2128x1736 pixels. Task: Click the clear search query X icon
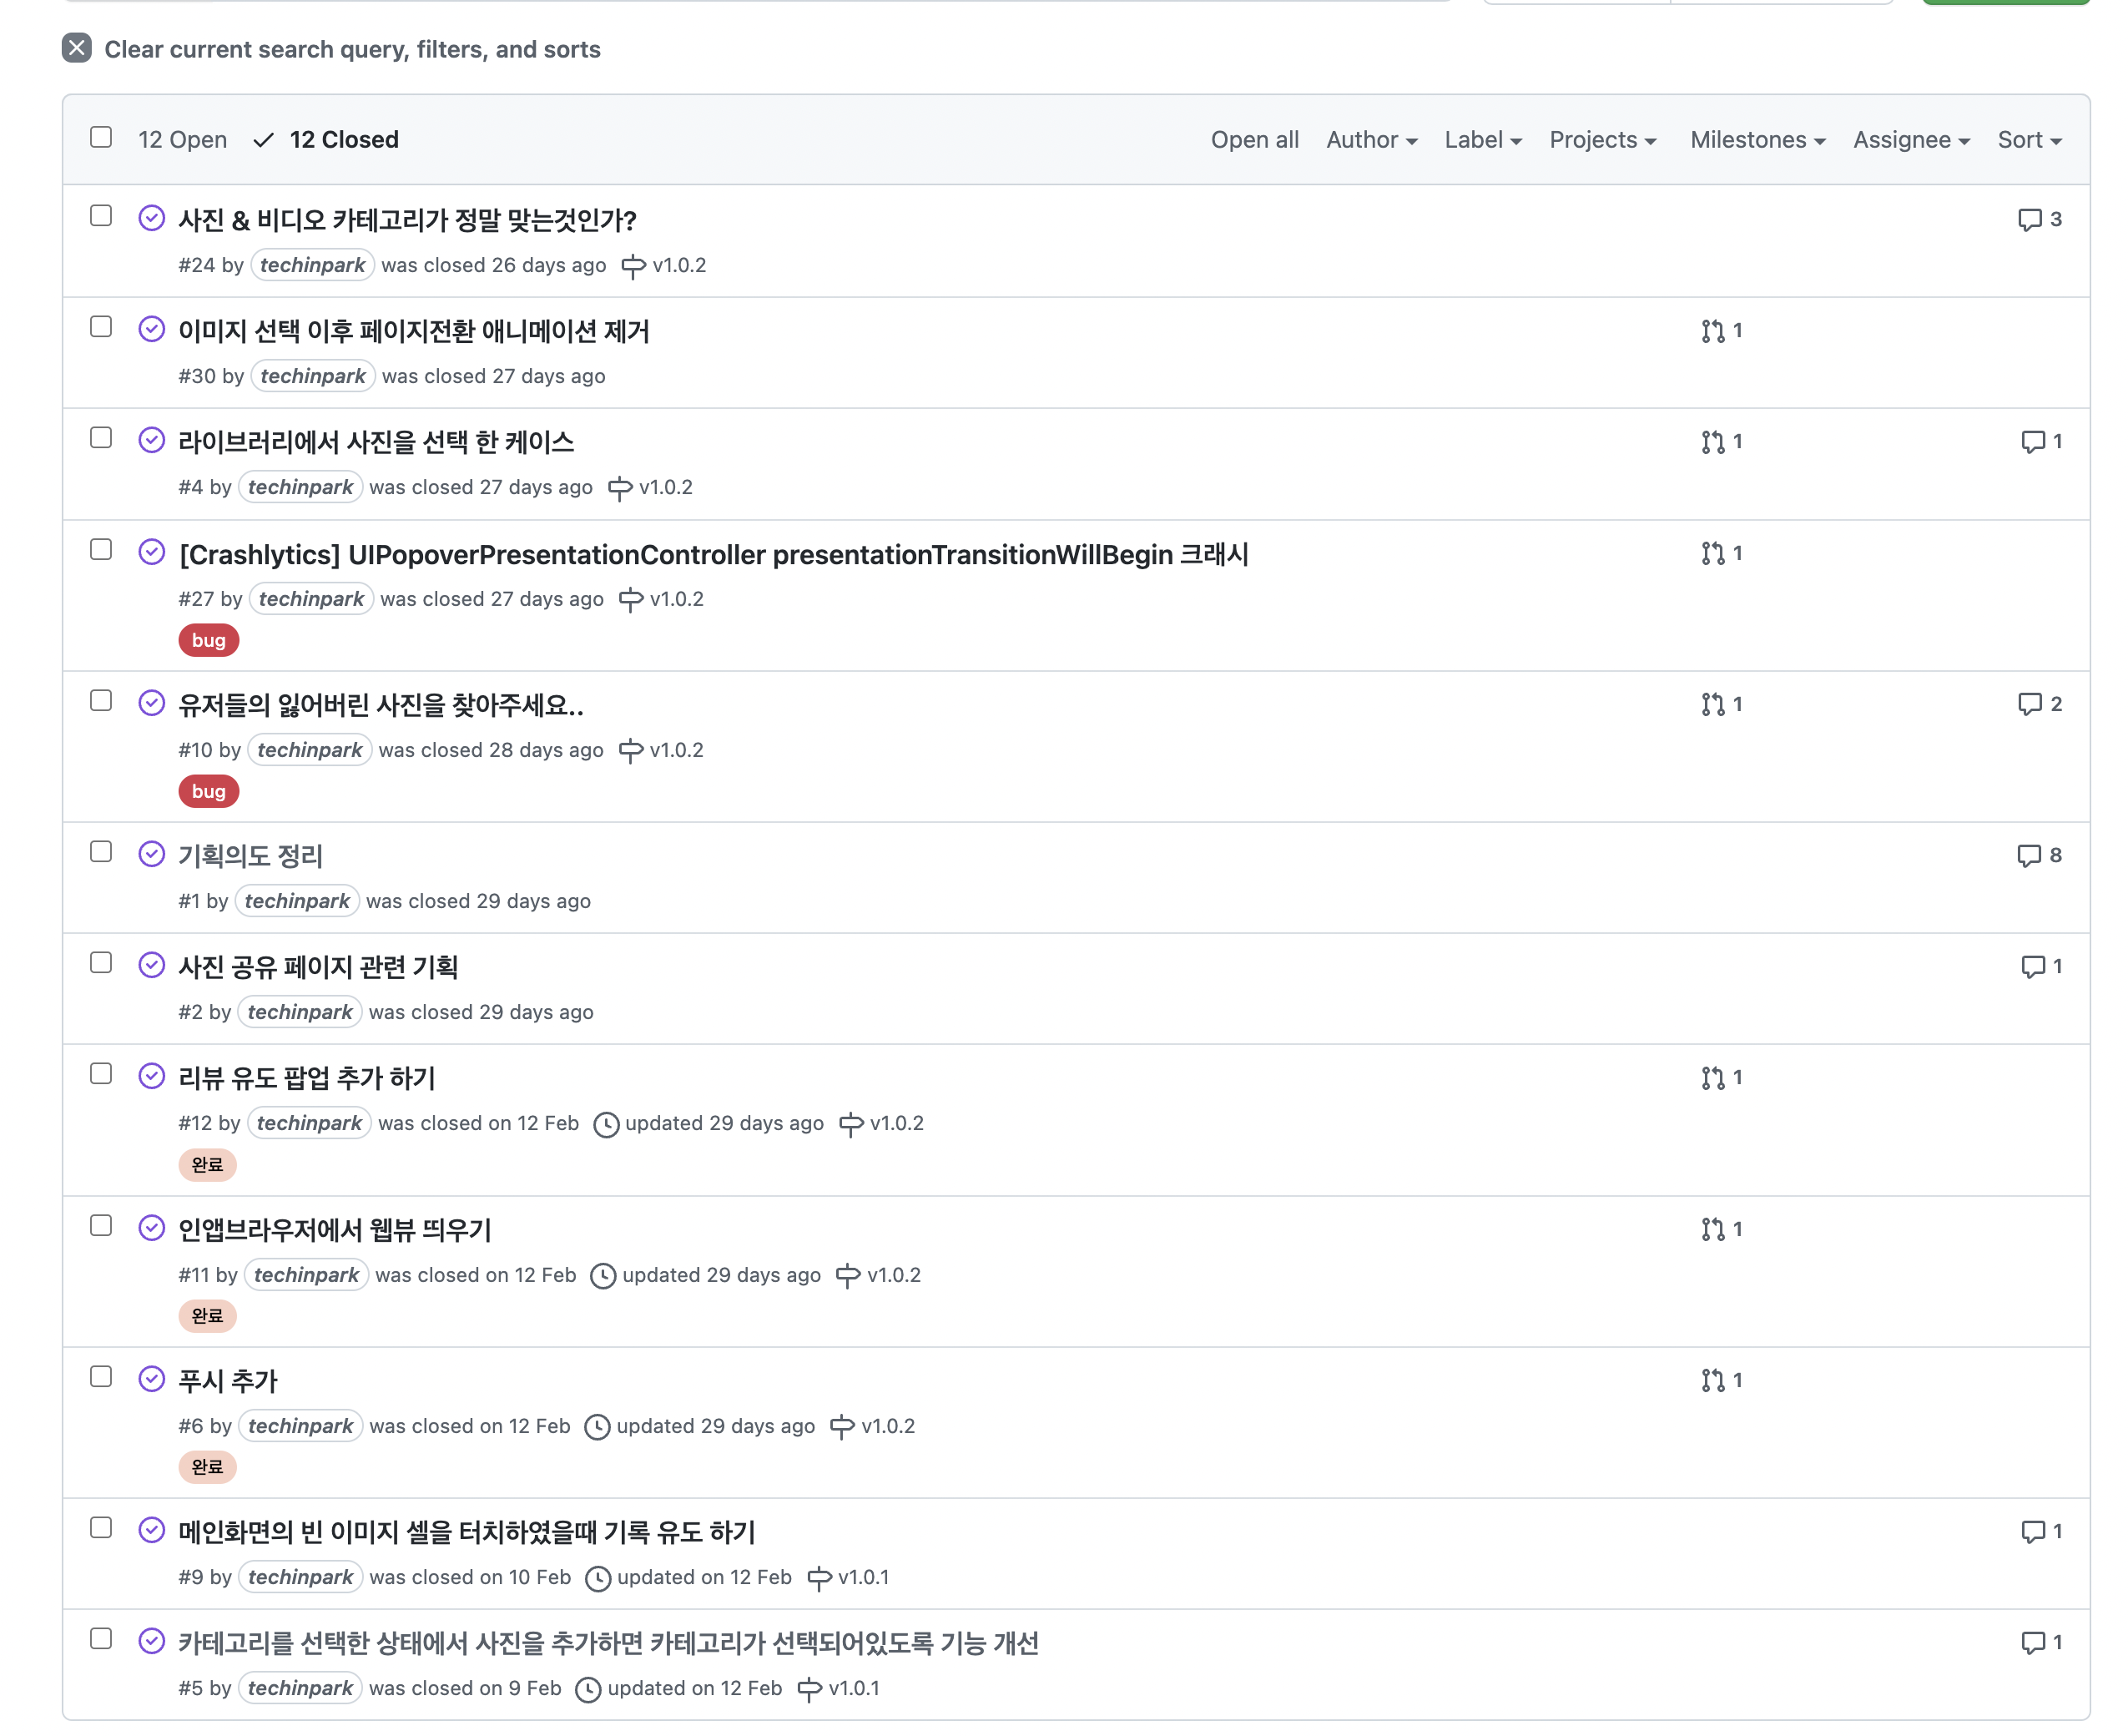pyautogui.click(x=76, y=48)
